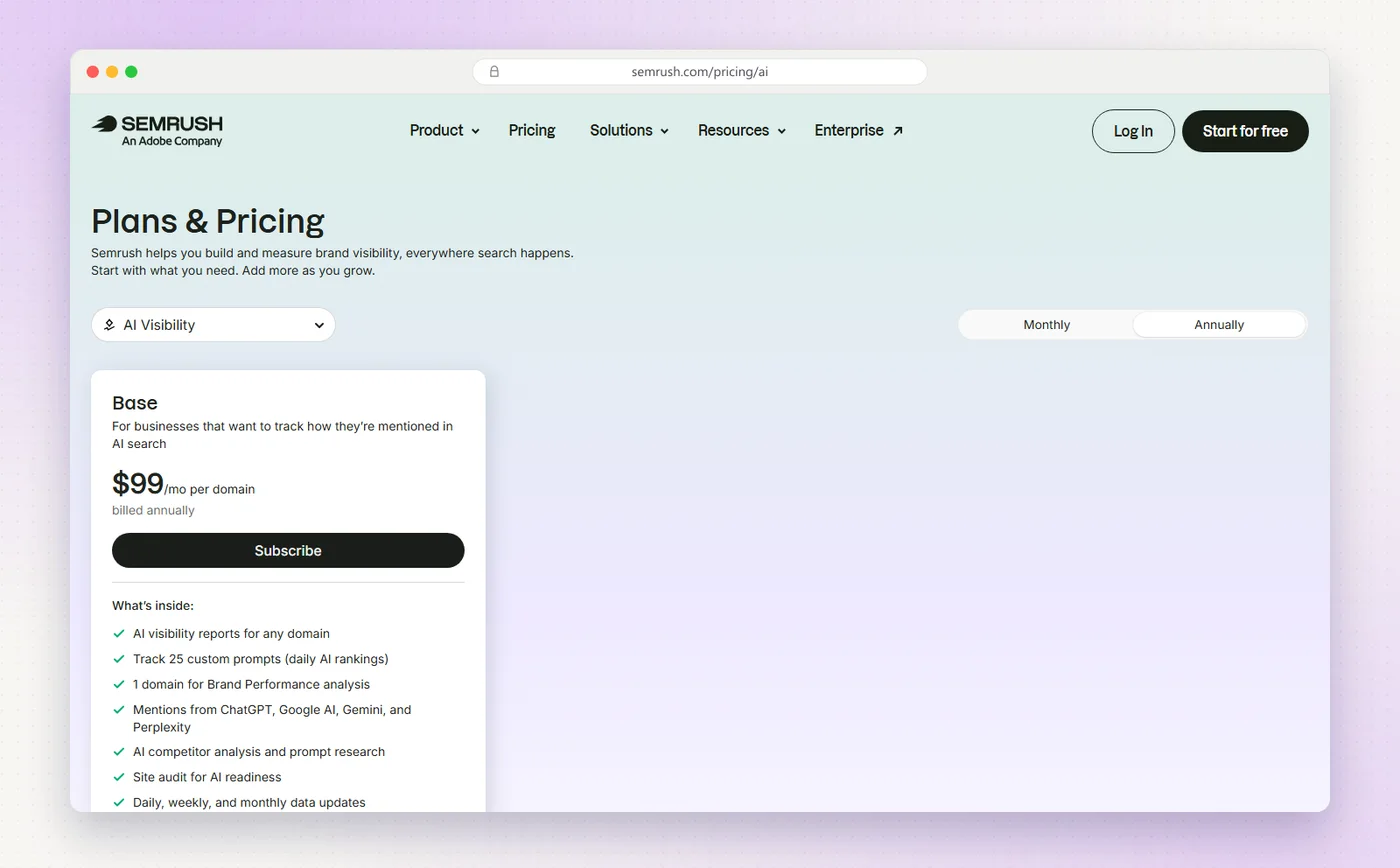The image size is (1400, 868).
Task: Click '1 domain for Brand Performance analysis'
Action: point(251,685)
